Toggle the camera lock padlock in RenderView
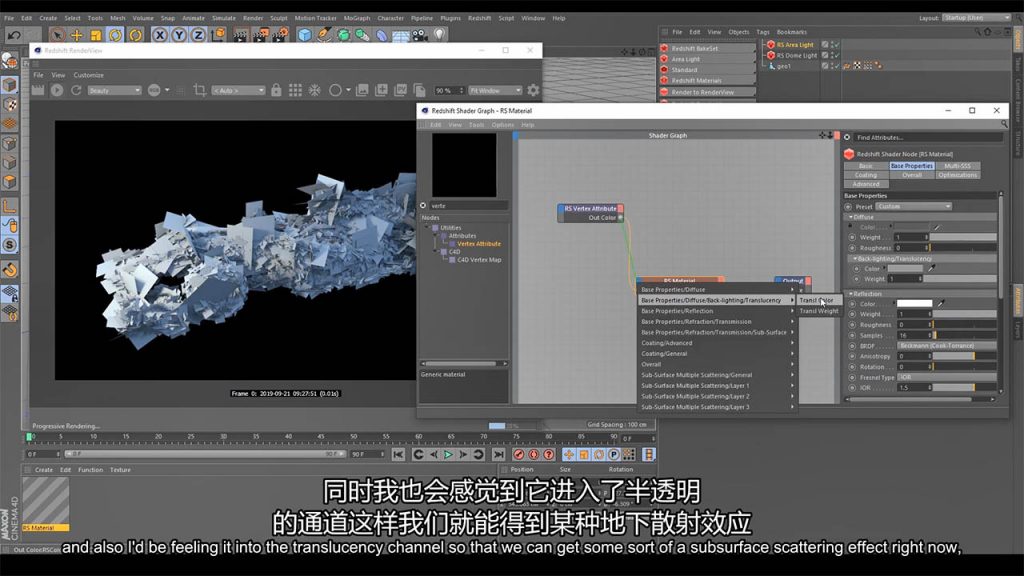The image size is (1024, 576). click(276, 90)
